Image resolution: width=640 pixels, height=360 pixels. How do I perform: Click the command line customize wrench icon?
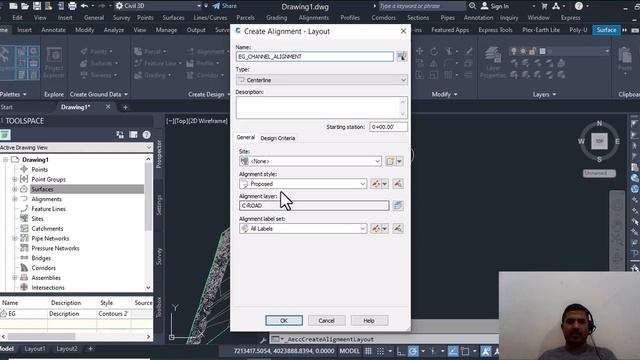tap(263, 339)
